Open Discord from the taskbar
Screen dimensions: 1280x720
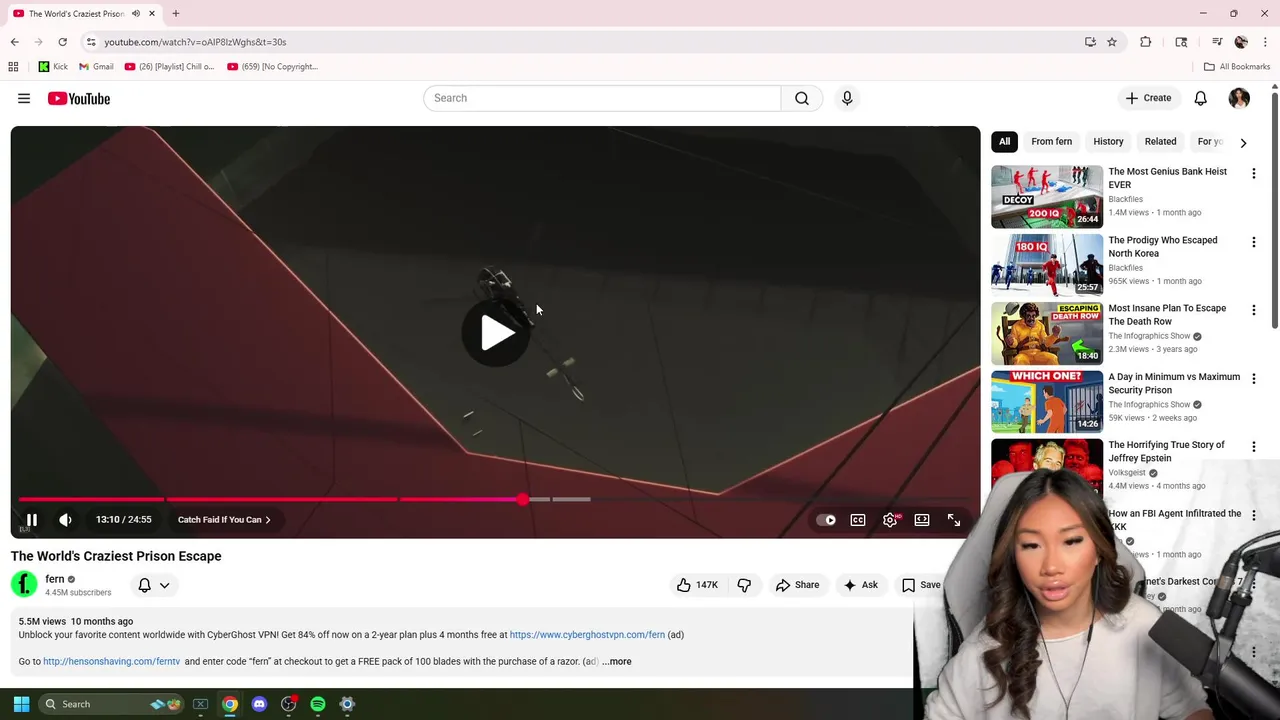tap(259, 704)
